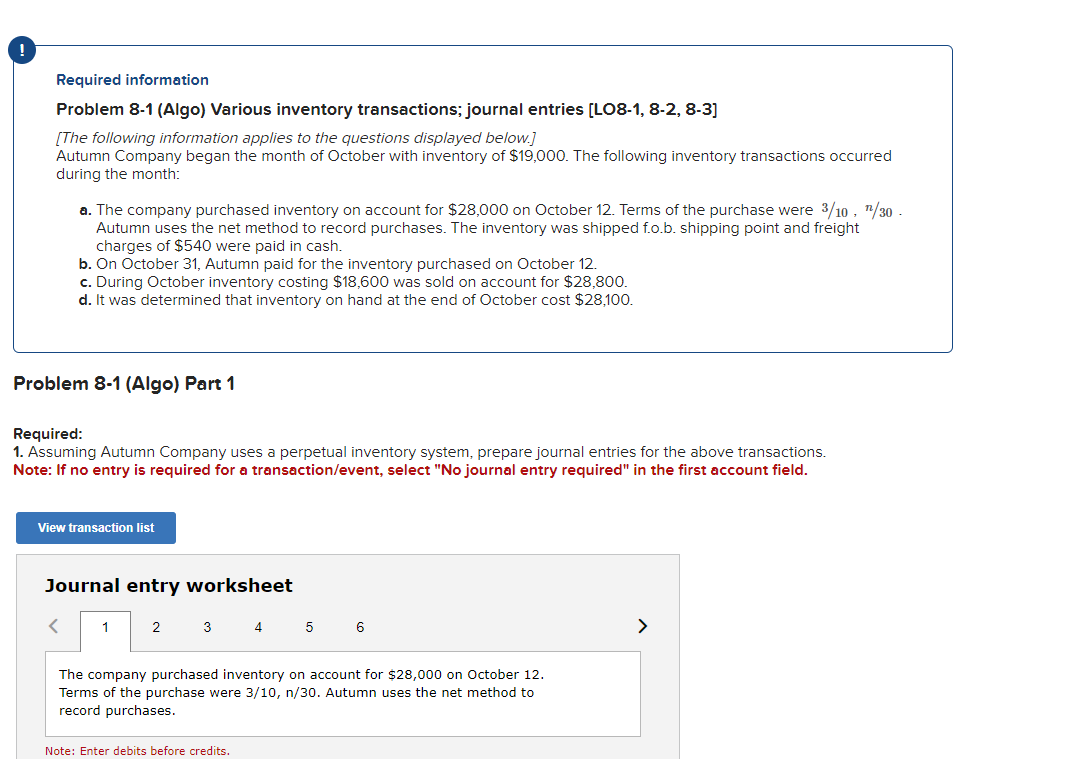
Task: Click the blue exclamation alert icon
Action: 21,49
